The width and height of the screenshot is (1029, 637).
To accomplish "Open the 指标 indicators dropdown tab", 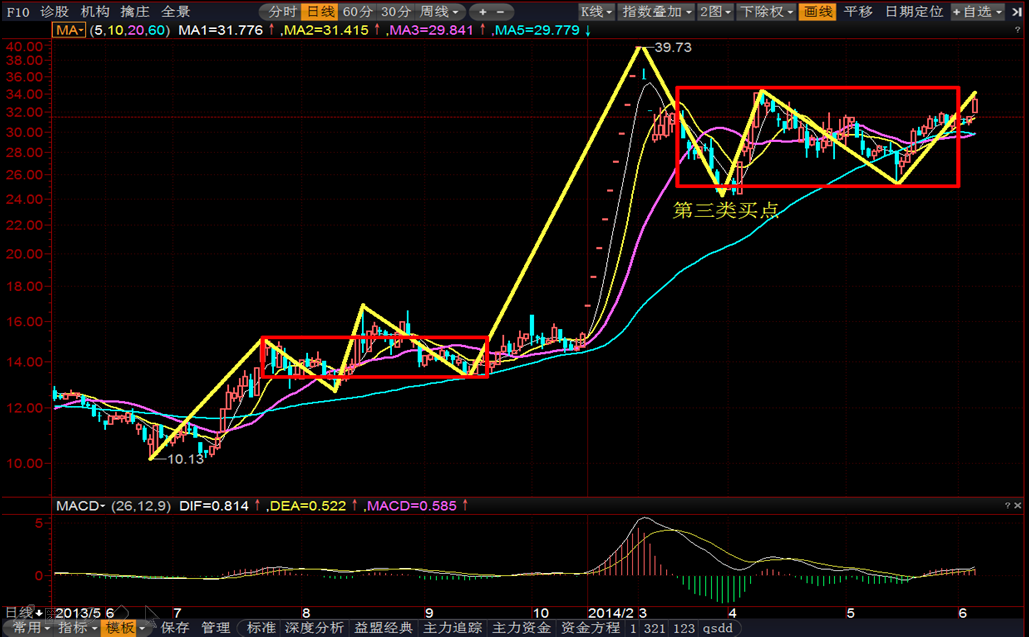I will point(77,628).
